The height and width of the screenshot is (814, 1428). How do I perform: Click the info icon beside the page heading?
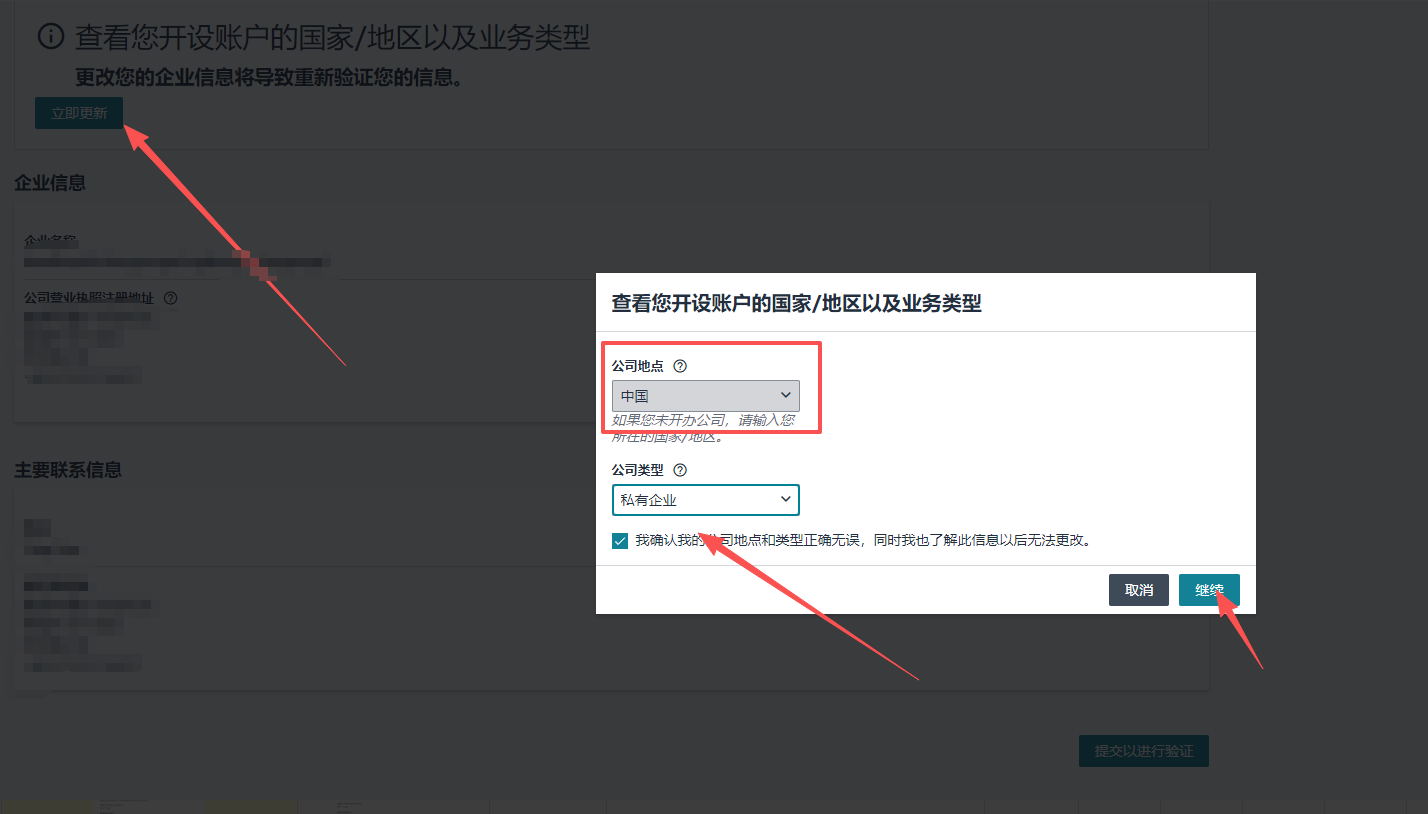point(51,37)
